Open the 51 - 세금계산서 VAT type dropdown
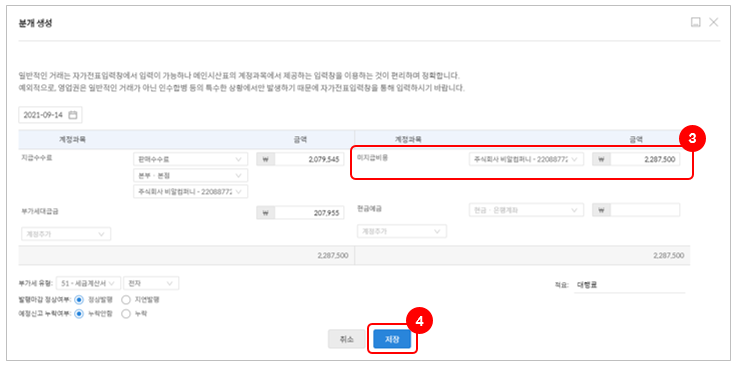Screen dimensions: 735x367 coord(88,283)
